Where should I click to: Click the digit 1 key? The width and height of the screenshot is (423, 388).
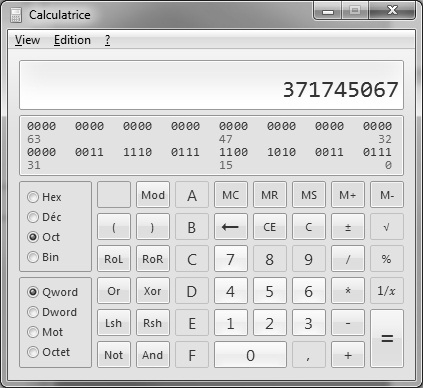pyautogui.click(x=231, y=323)
